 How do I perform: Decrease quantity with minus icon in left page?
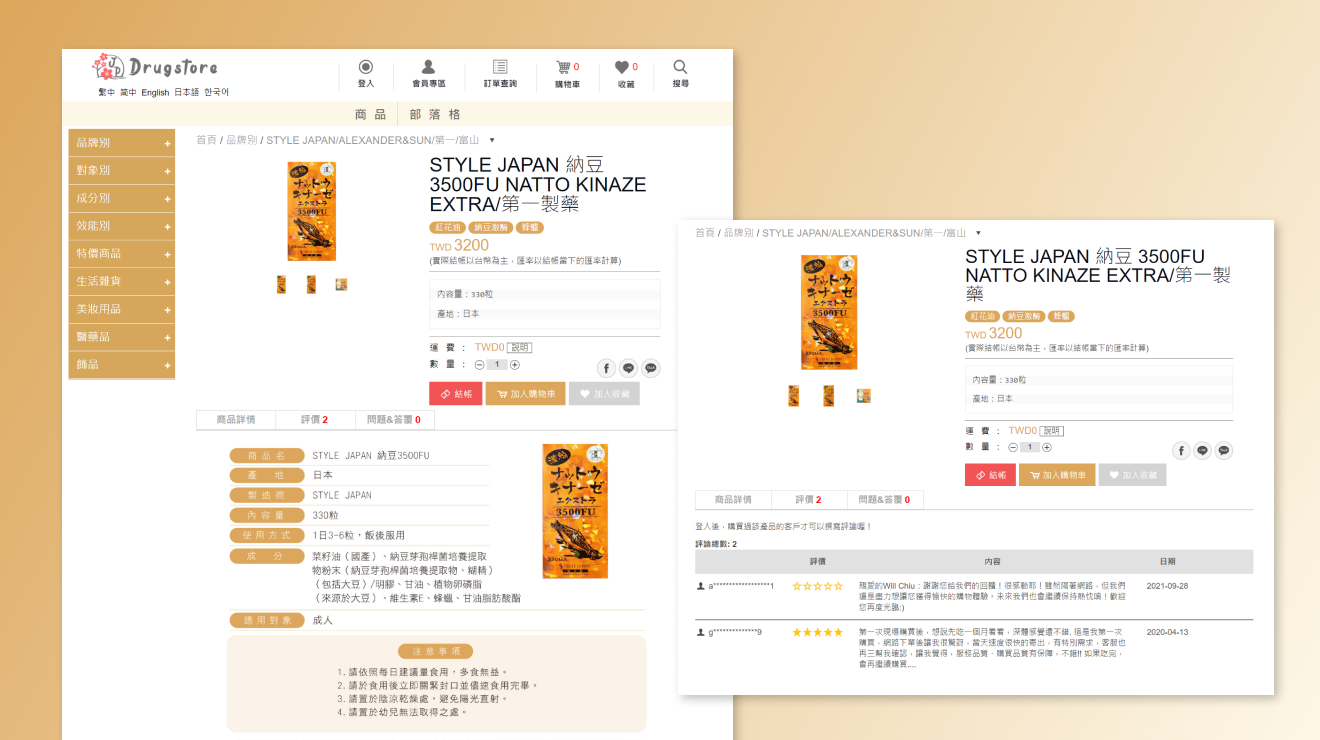point(479,365)
